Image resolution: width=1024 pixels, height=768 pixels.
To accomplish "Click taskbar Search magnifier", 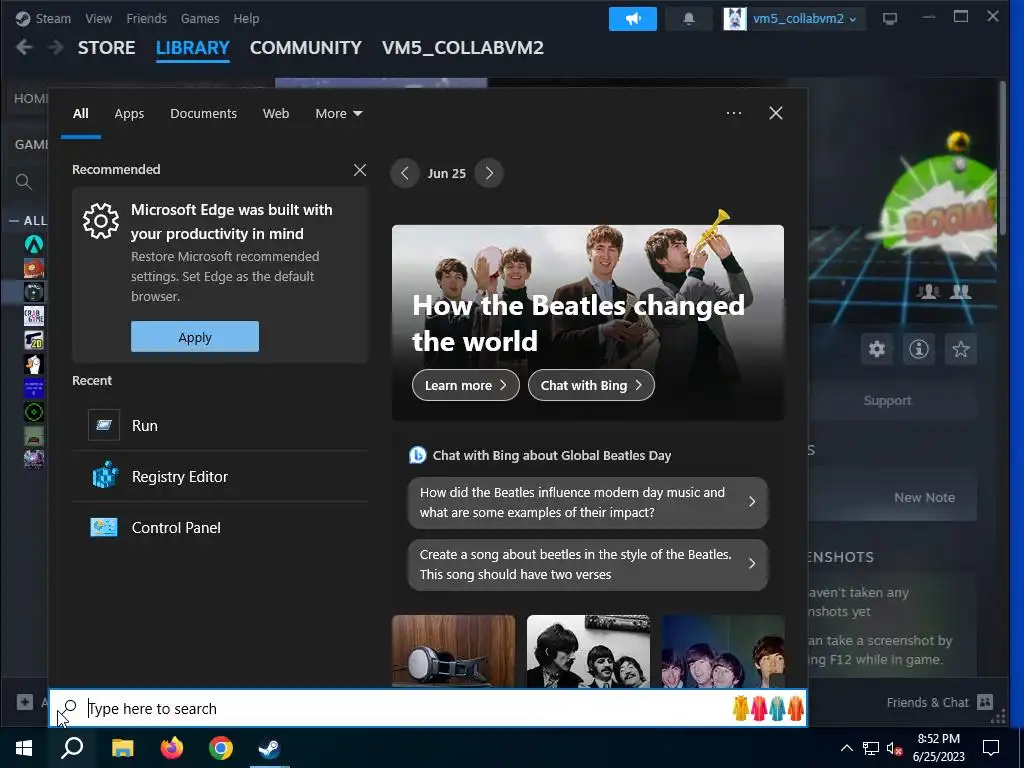I will coord(72,748).
